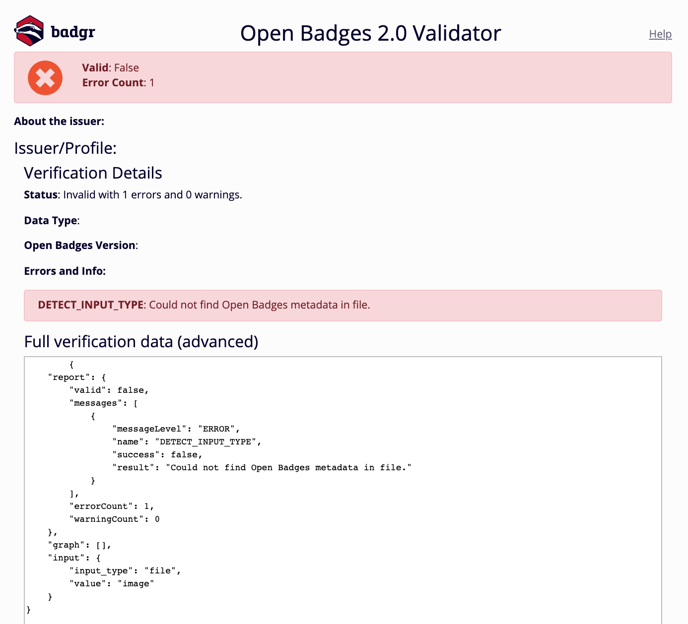Select the 'Error Count: 1' text
Viewport: 688px width, 624px height.
click(x=118, y=82)
